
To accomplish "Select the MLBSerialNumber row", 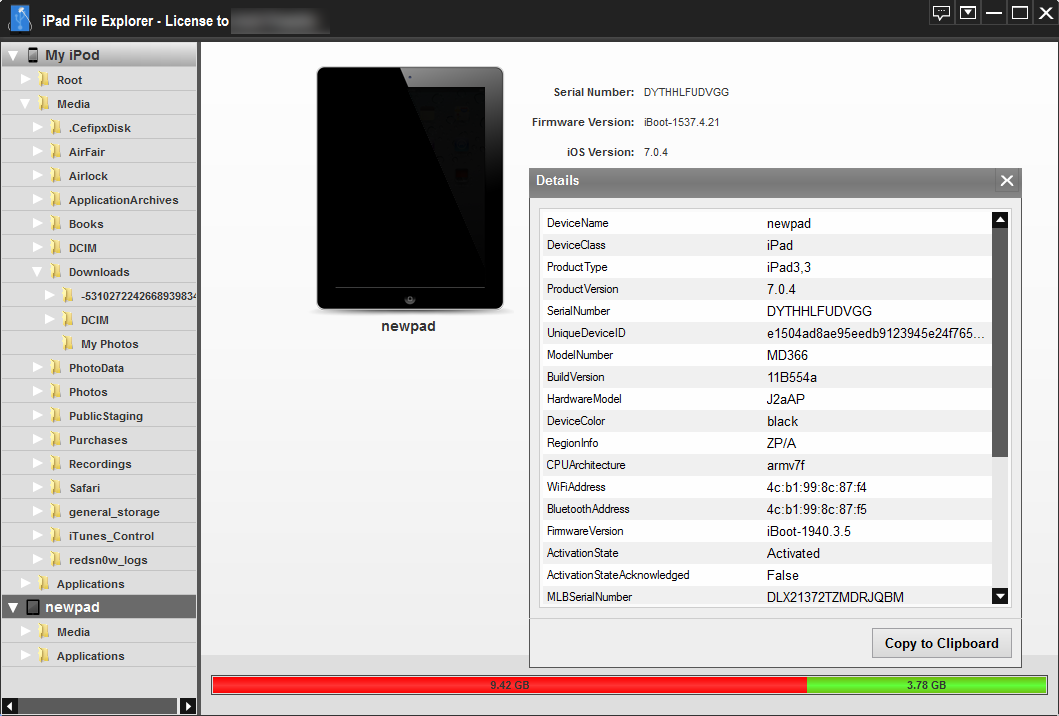I will coord(765,596).
